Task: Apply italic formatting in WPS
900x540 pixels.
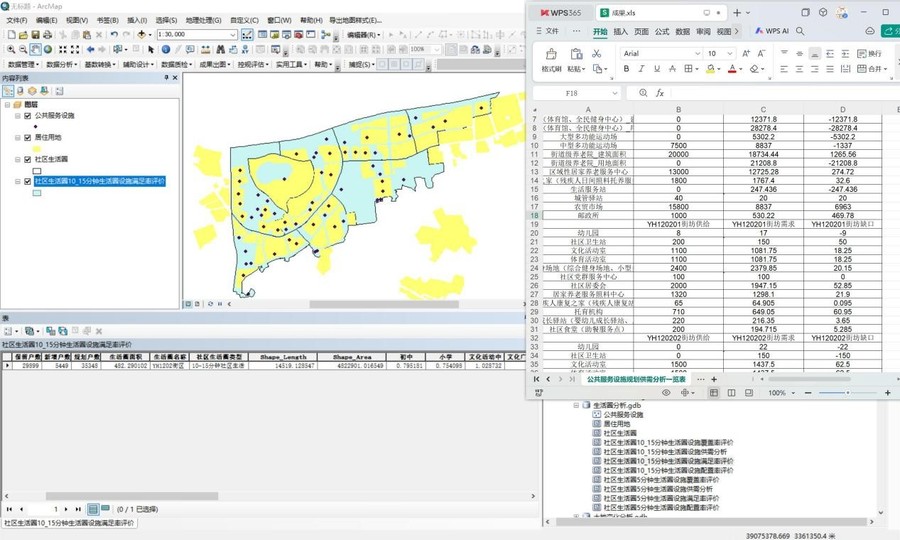Action: (641, 69)
